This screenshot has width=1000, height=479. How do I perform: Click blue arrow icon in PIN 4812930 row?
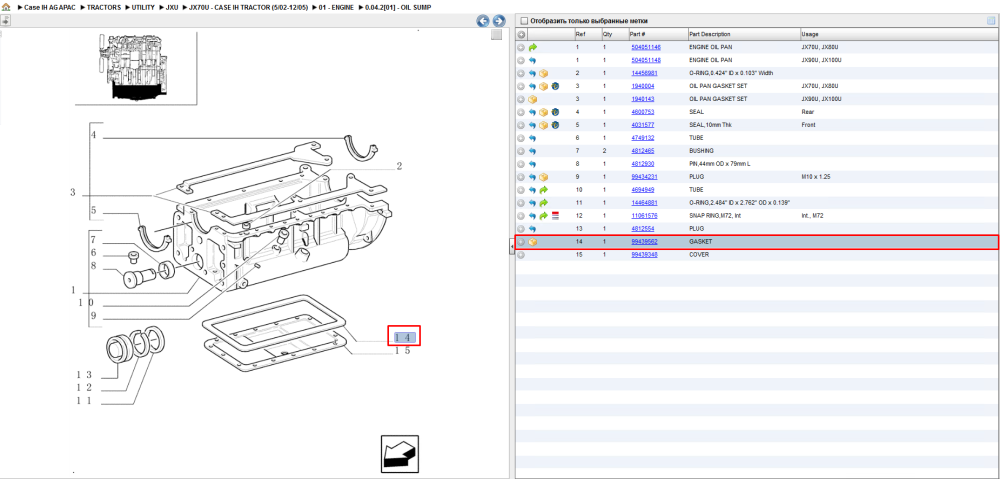pos(533,164)
